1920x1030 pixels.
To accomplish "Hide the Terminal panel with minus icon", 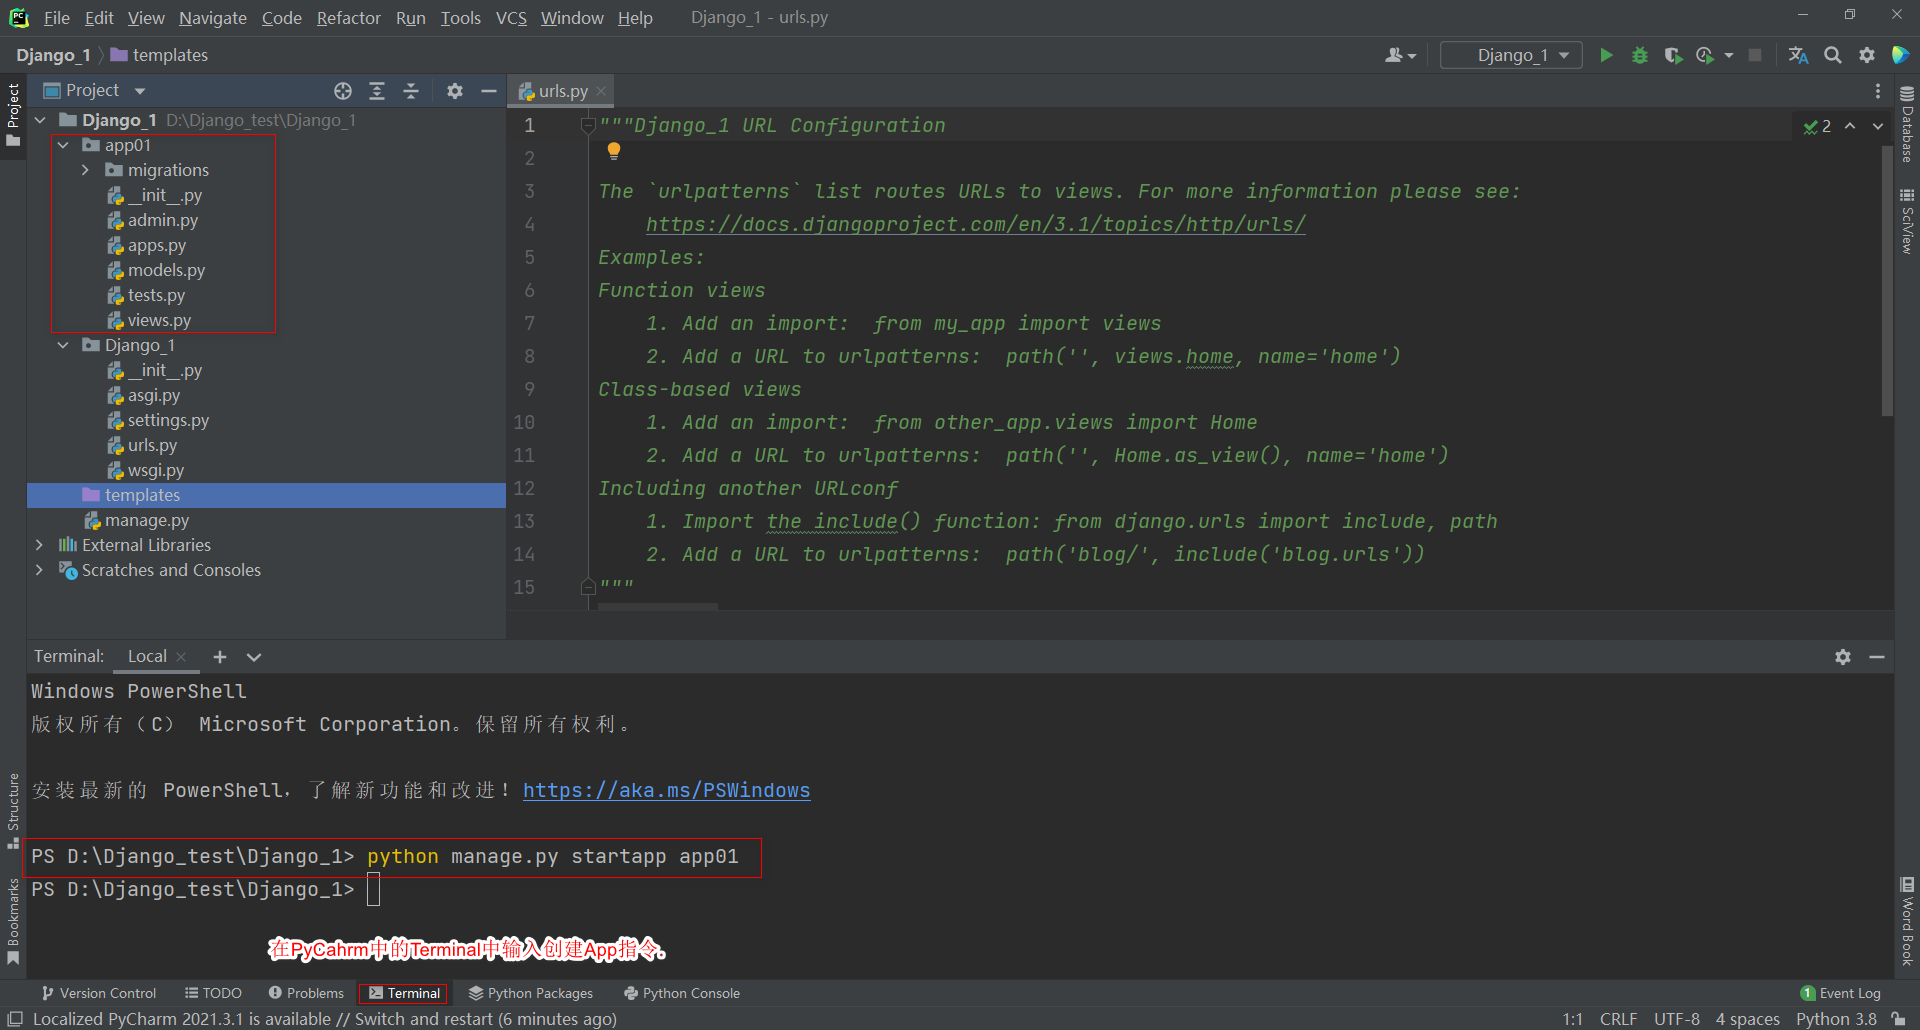I will click(1877, 657).
